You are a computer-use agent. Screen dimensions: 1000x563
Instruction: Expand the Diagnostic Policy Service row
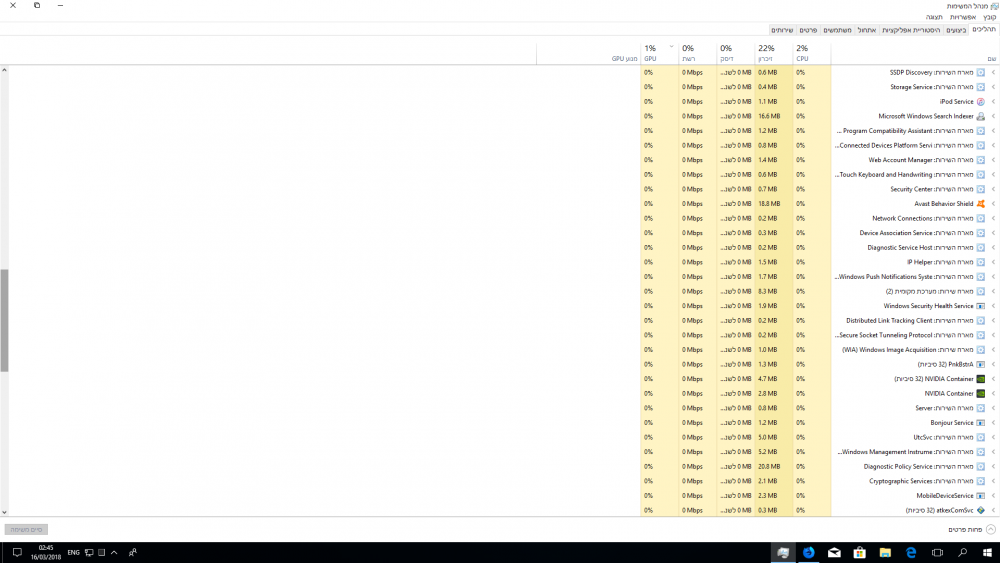click(993, 466)
